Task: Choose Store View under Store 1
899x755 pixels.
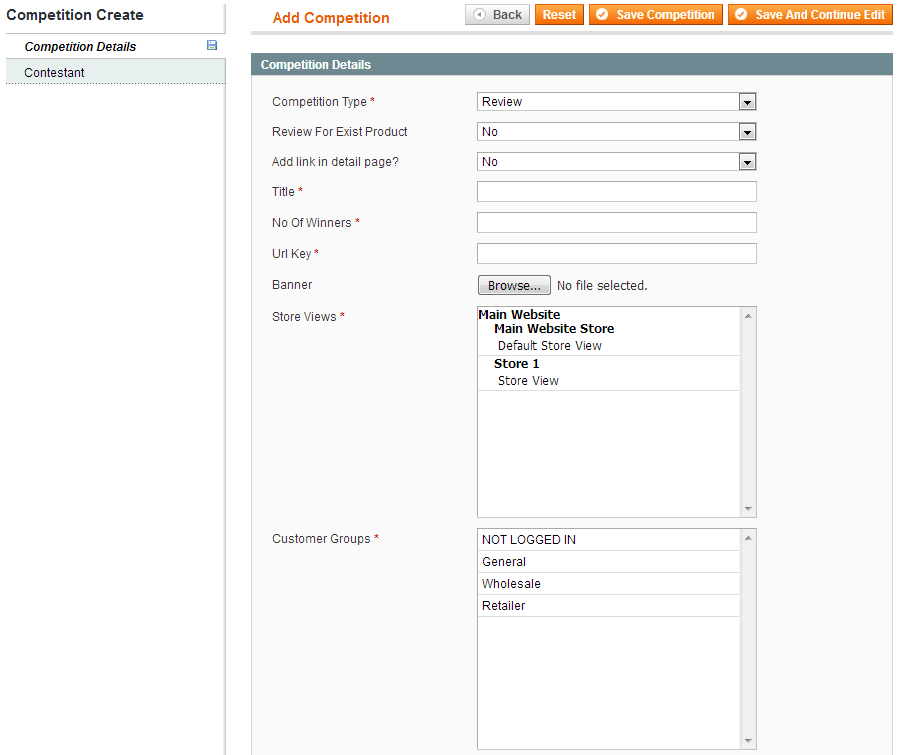Action: [x=528, y=381]
